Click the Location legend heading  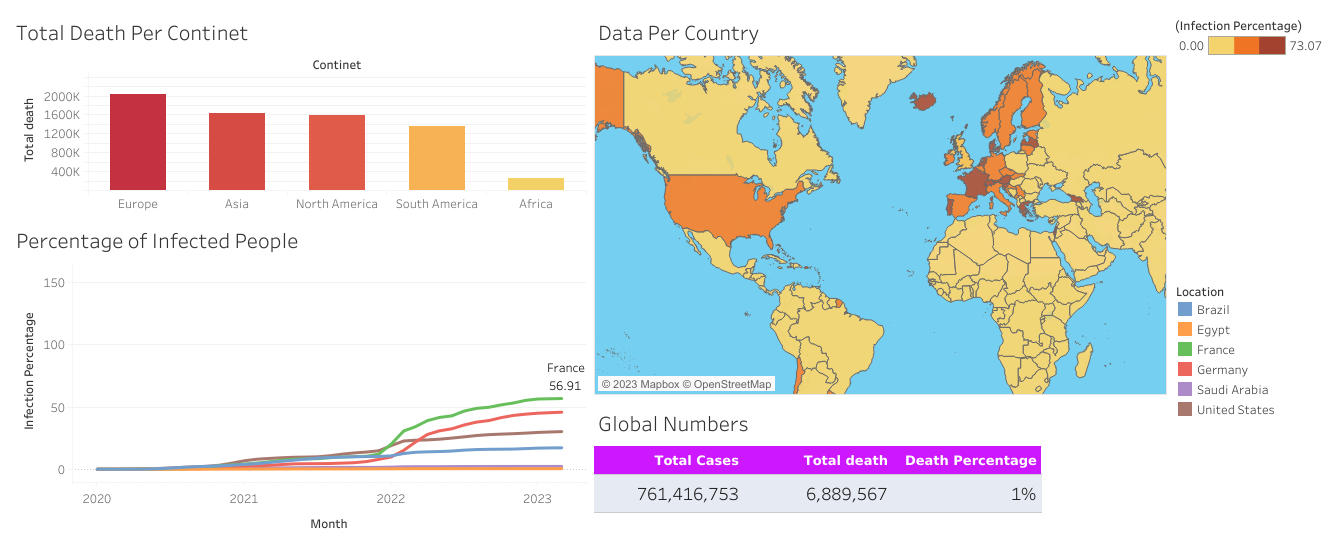coord(1200,292)
